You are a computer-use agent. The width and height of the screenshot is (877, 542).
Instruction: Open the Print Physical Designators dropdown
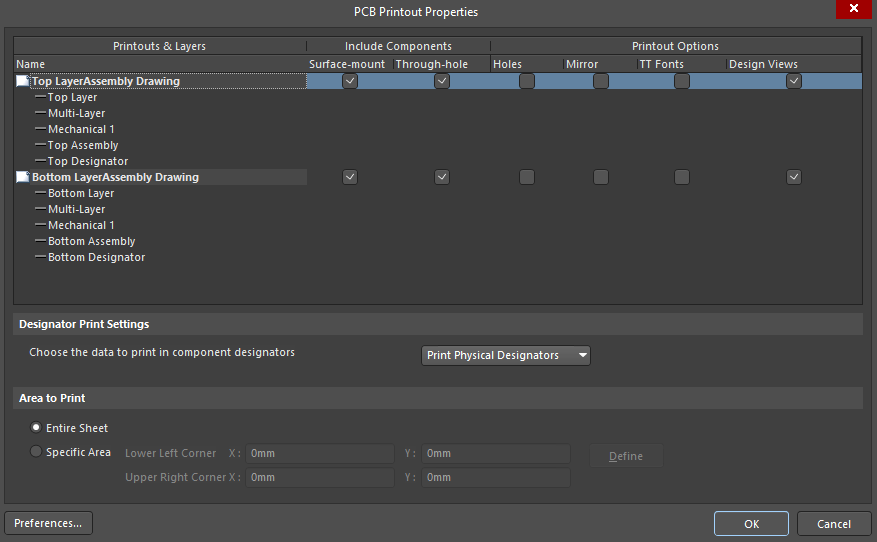click(506, 355)
